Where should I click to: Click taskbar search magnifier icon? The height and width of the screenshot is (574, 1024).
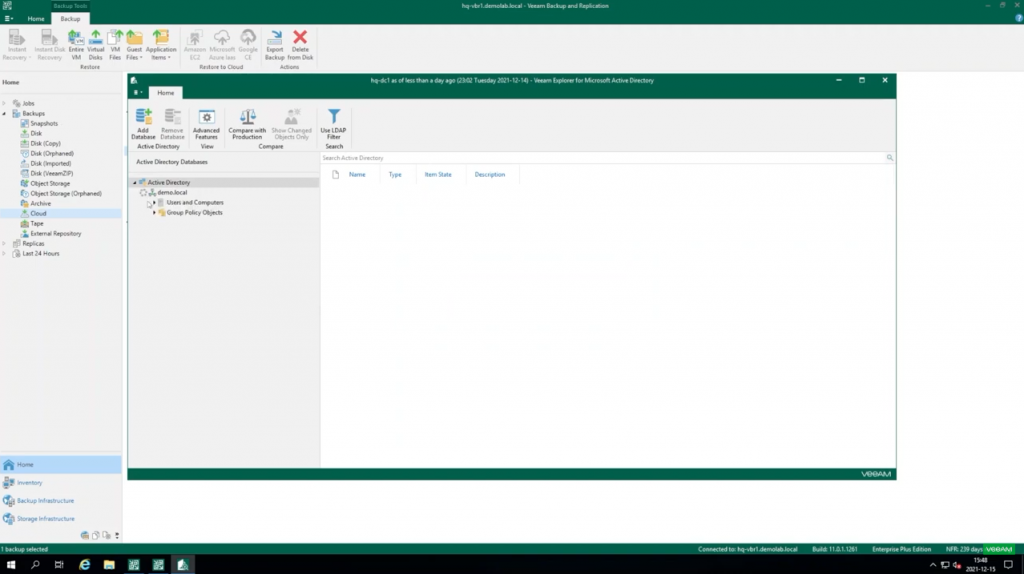coord(35,565)
